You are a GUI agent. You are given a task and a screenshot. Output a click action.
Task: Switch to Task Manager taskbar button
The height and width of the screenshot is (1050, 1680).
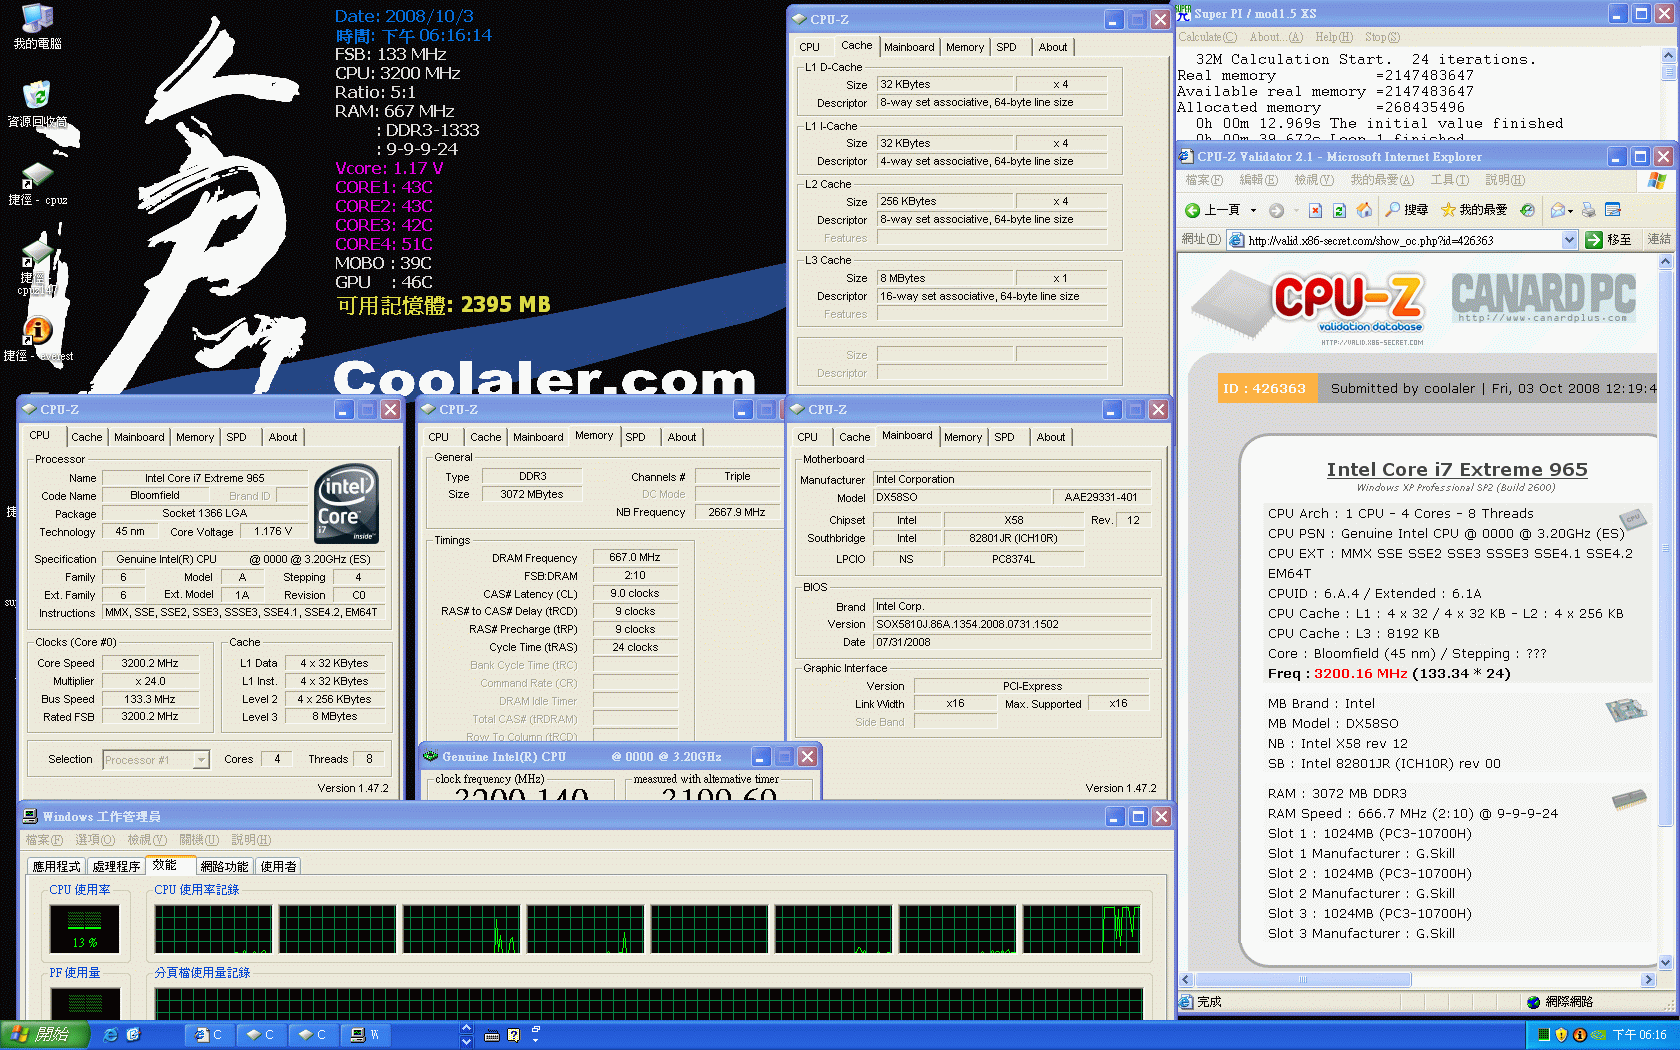pos(366,1035)
